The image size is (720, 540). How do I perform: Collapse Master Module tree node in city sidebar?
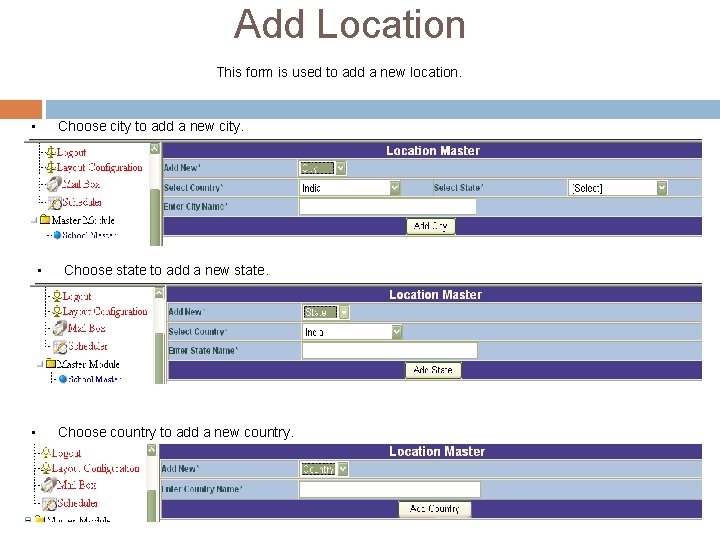click(34, 220)
